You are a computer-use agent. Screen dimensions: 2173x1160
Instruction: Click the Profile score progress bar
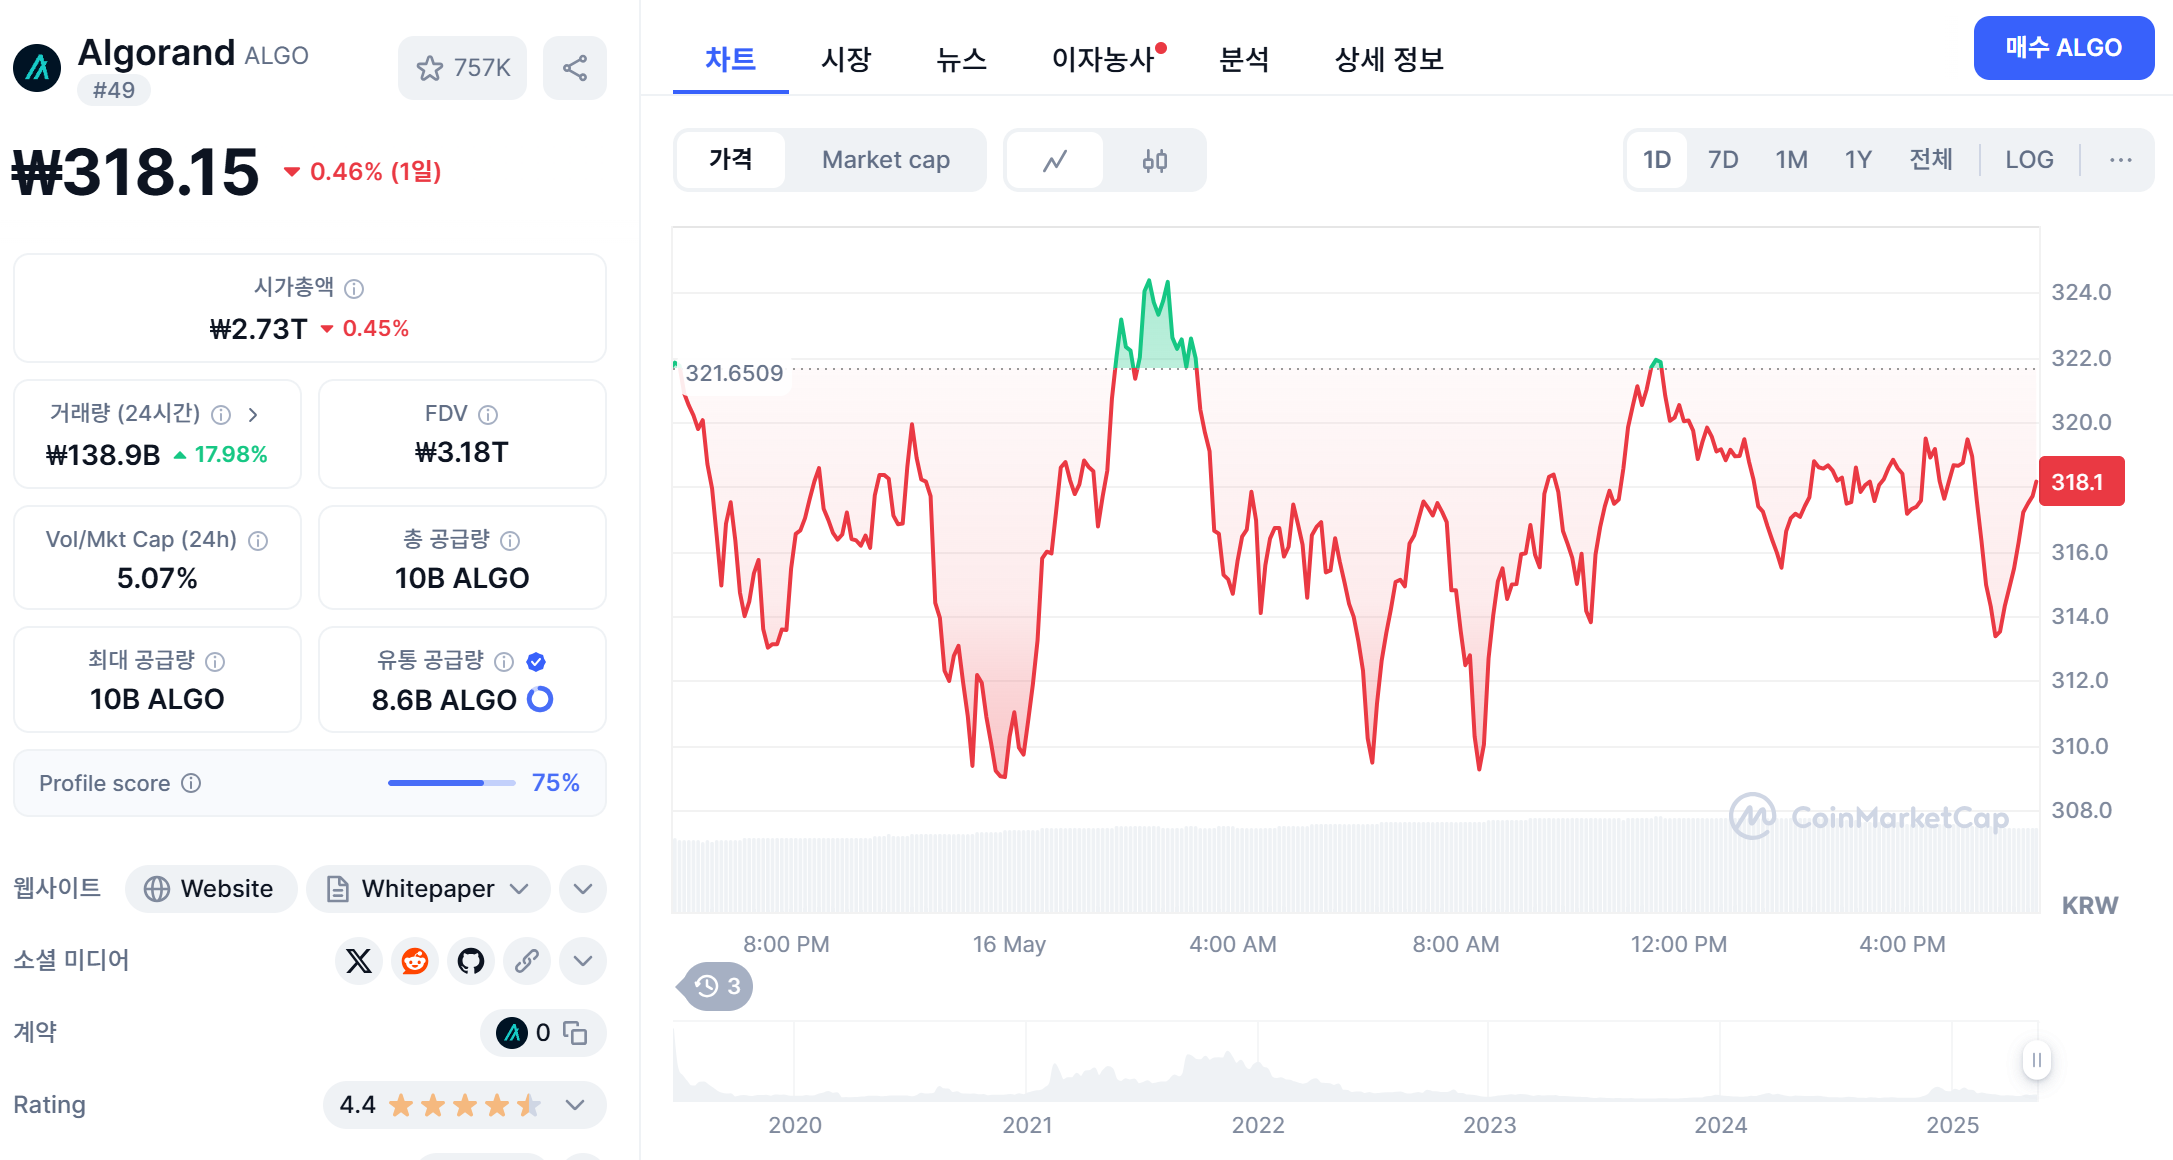coord(450,783)
